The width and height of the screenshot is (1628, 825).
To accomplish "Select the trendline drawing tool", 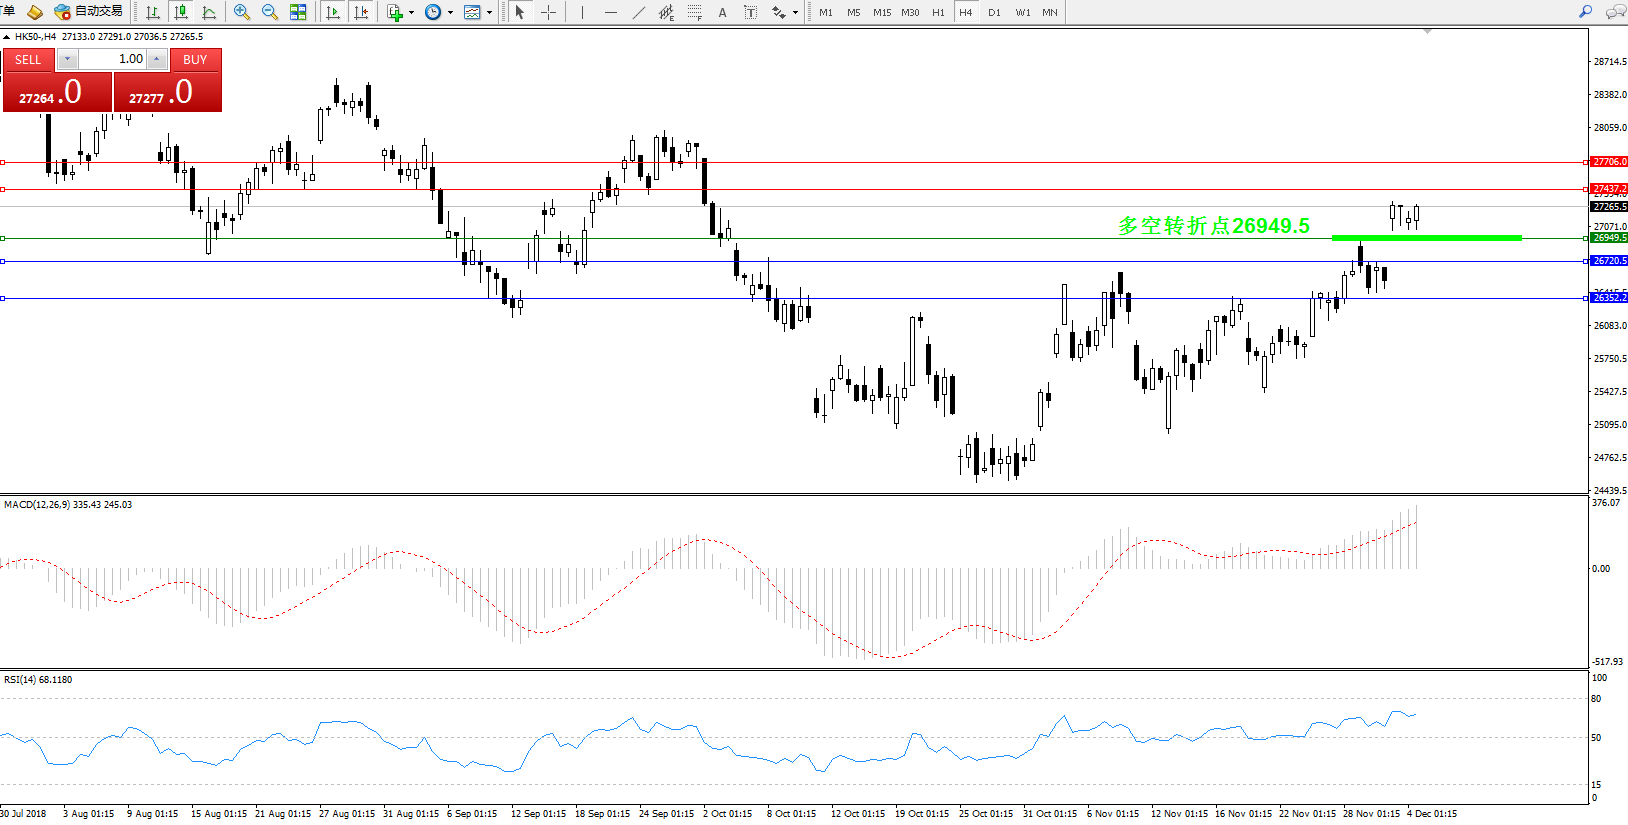I will 639,12.
